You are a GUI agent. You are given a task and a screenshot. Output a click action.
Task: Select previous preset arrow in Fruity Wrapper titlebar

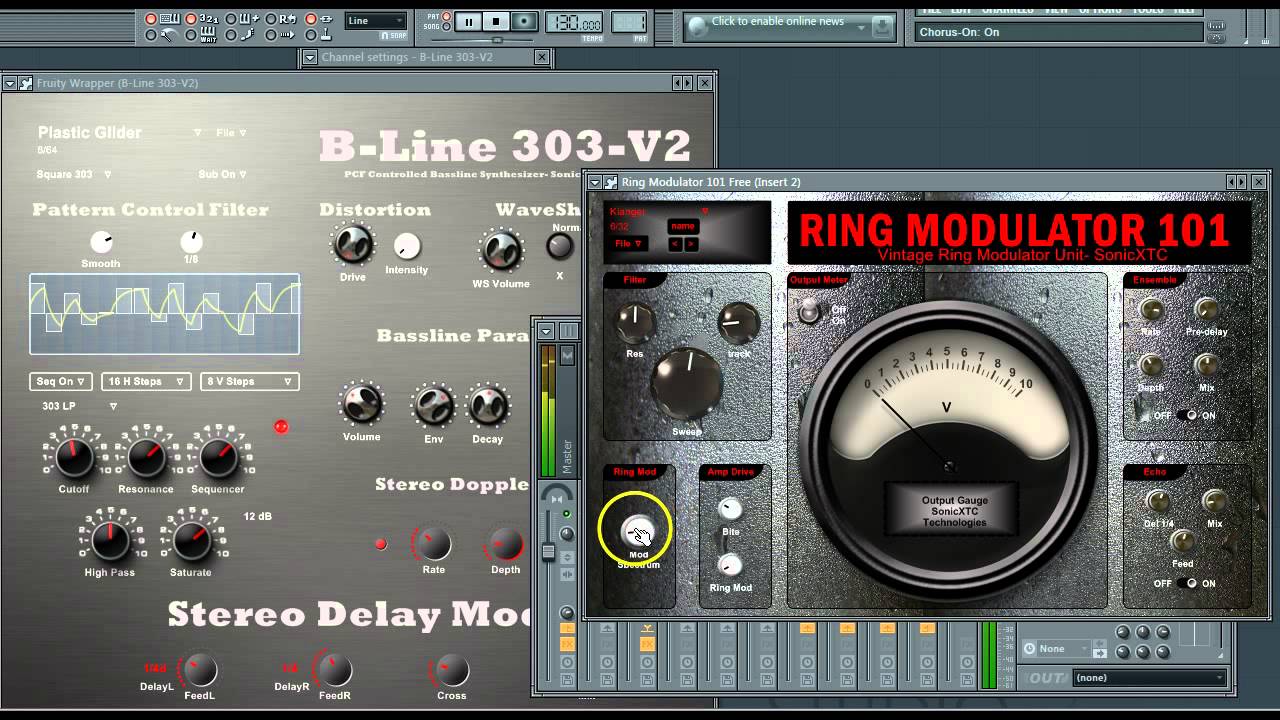click(x=678, y=83)
